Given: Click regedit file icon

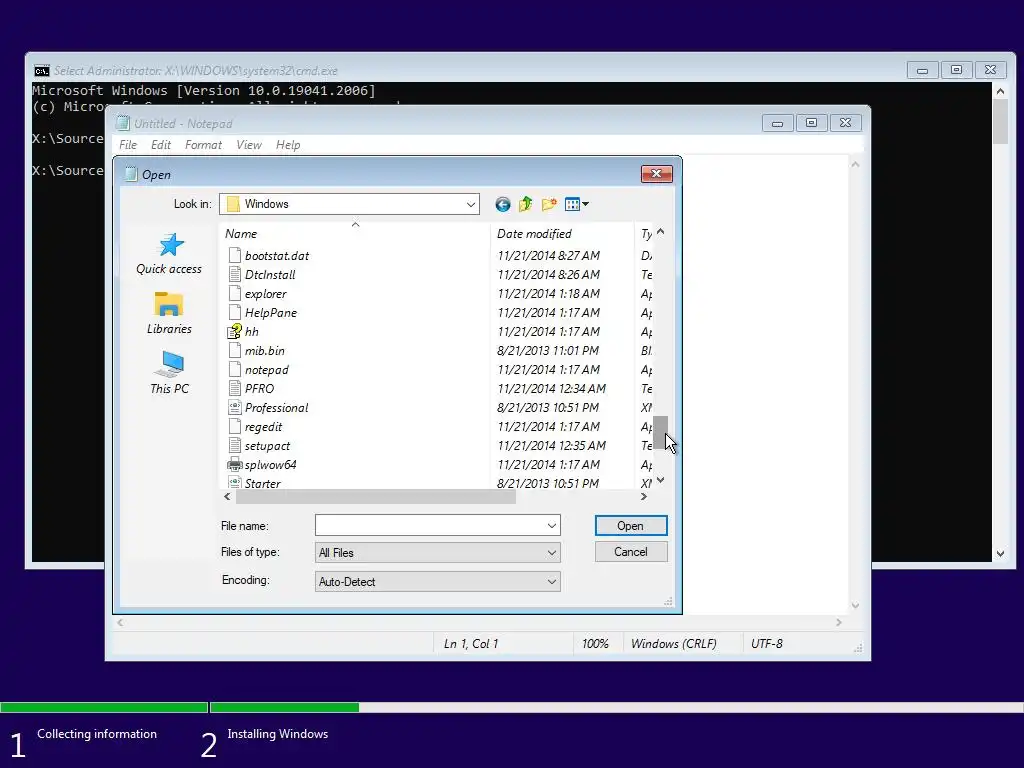Looking at the screenshot, I should tap(235, 426).
